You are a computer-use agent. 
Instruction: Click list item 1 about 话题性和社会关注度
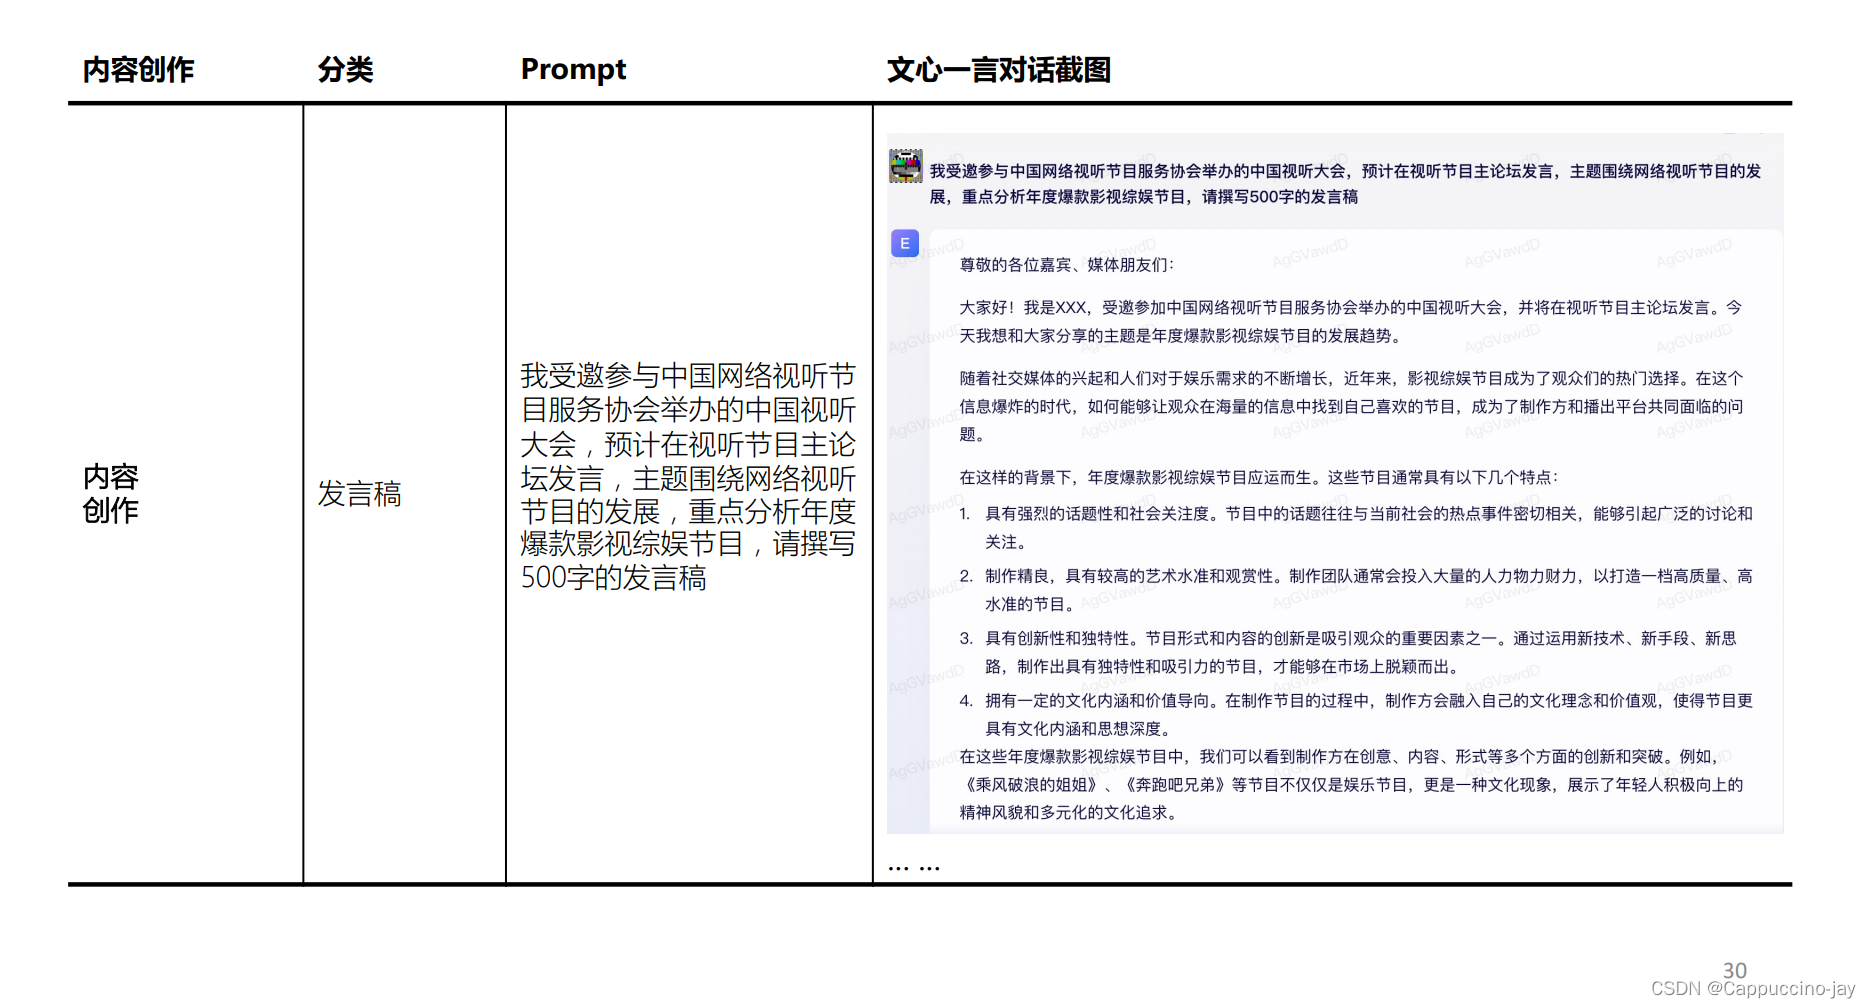point(1355,528)
